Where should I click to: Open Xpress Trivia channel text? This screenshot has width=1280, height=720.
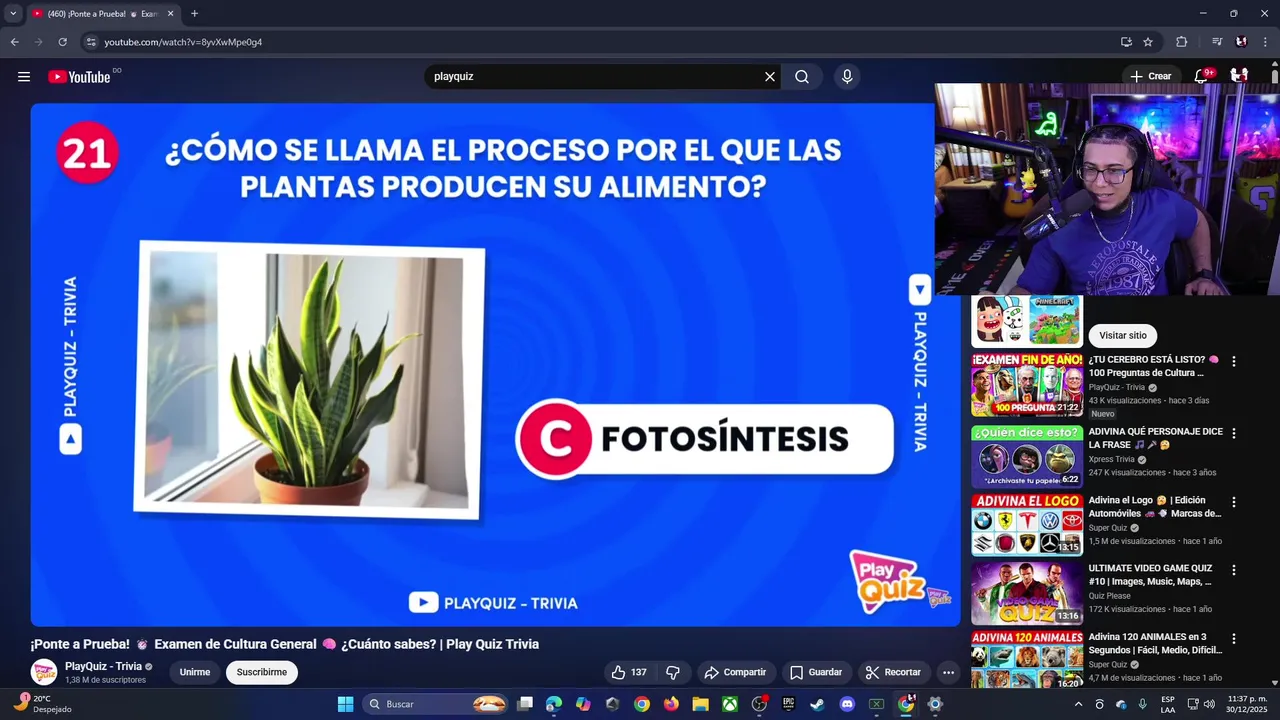point(1111,460)
